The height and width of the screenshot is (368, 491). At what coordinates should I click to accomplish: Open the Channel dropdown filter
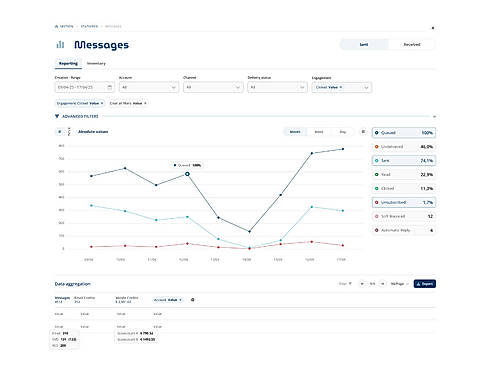213,87
